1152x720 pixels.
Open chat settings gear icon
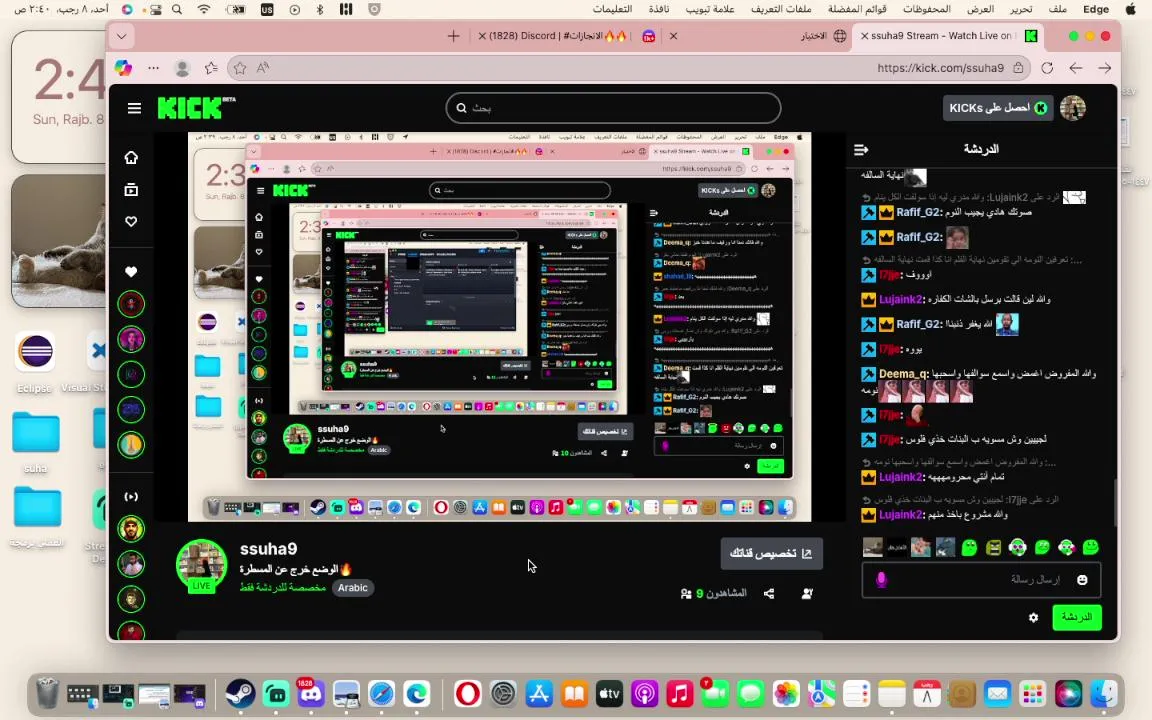pos(1034,618)
